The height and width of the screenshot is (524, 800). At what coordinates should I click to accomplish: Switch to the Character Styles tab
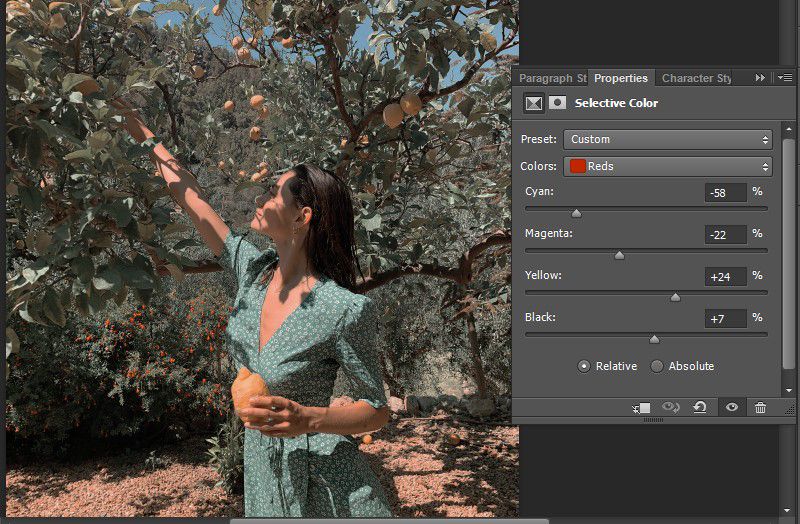[x=696, y=78]
